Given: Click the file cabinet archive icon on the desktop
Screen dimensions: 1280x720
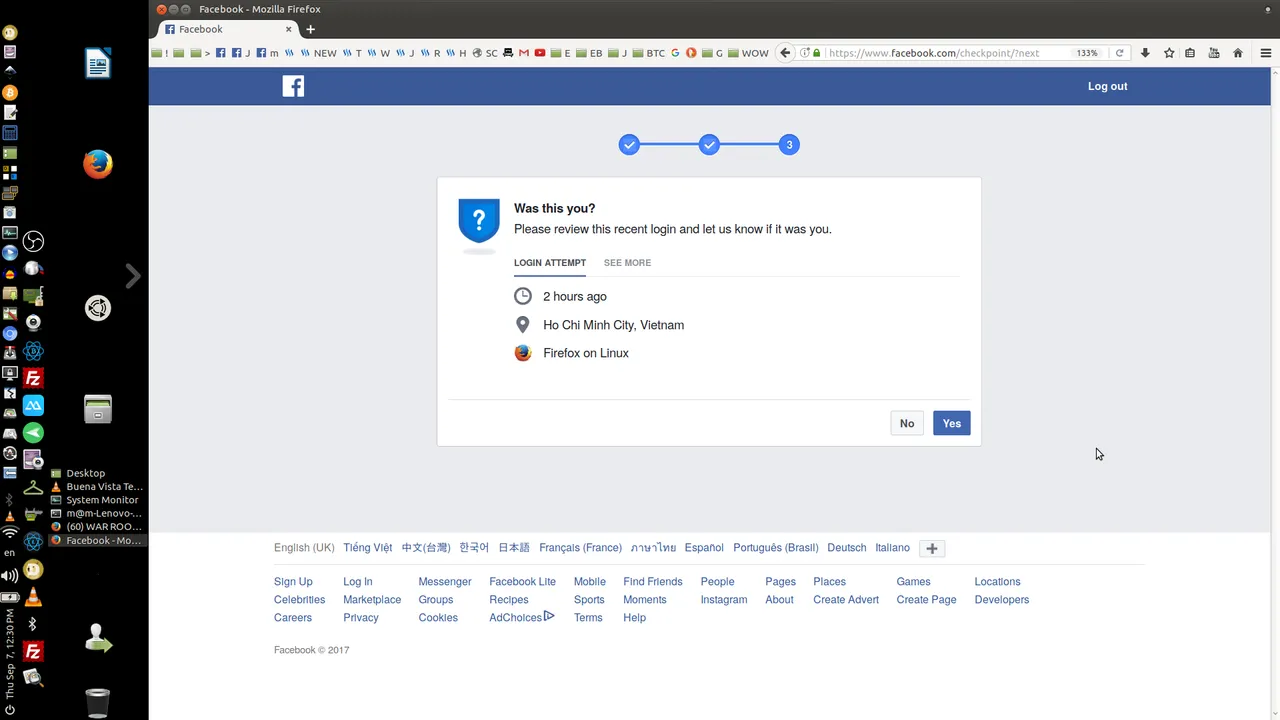Looking at the screenshot, I should tap(98, 408).
